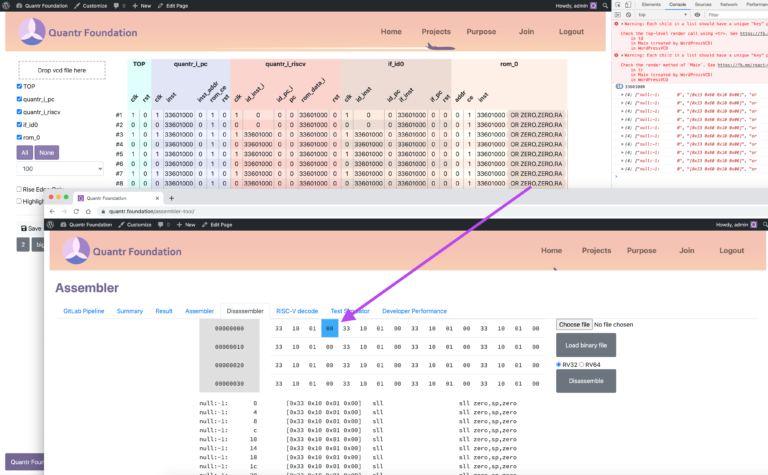Reload the page in the front browser

coord(76,212)
